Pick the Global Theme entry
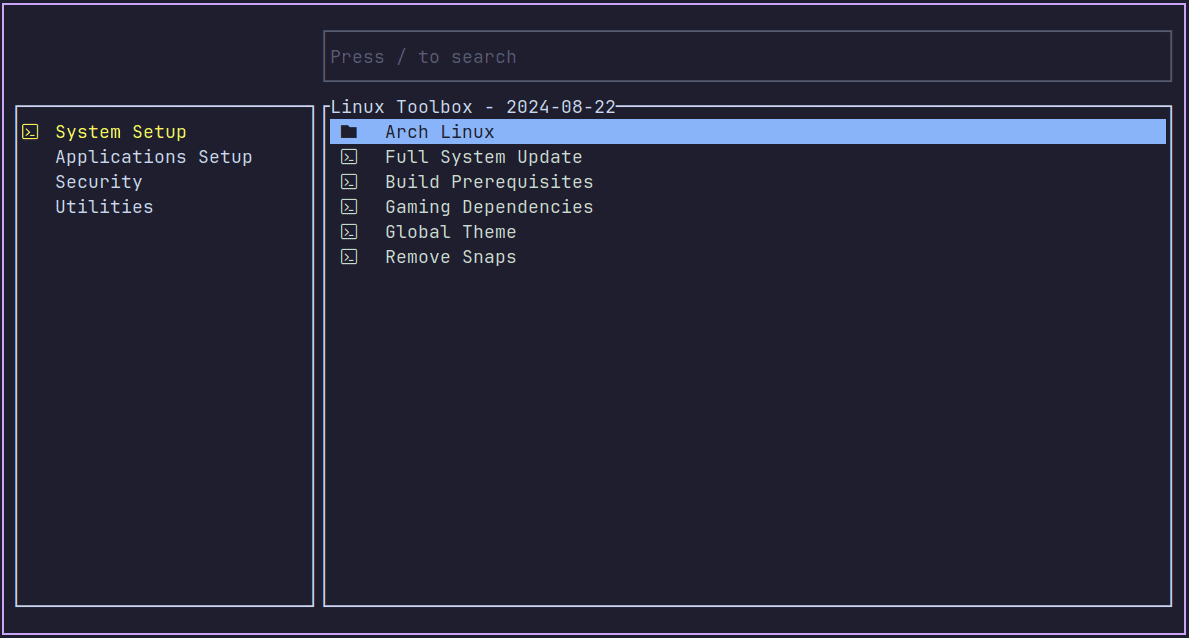Viewport: 1189px width, 638px height. click(x=451, y=232)
